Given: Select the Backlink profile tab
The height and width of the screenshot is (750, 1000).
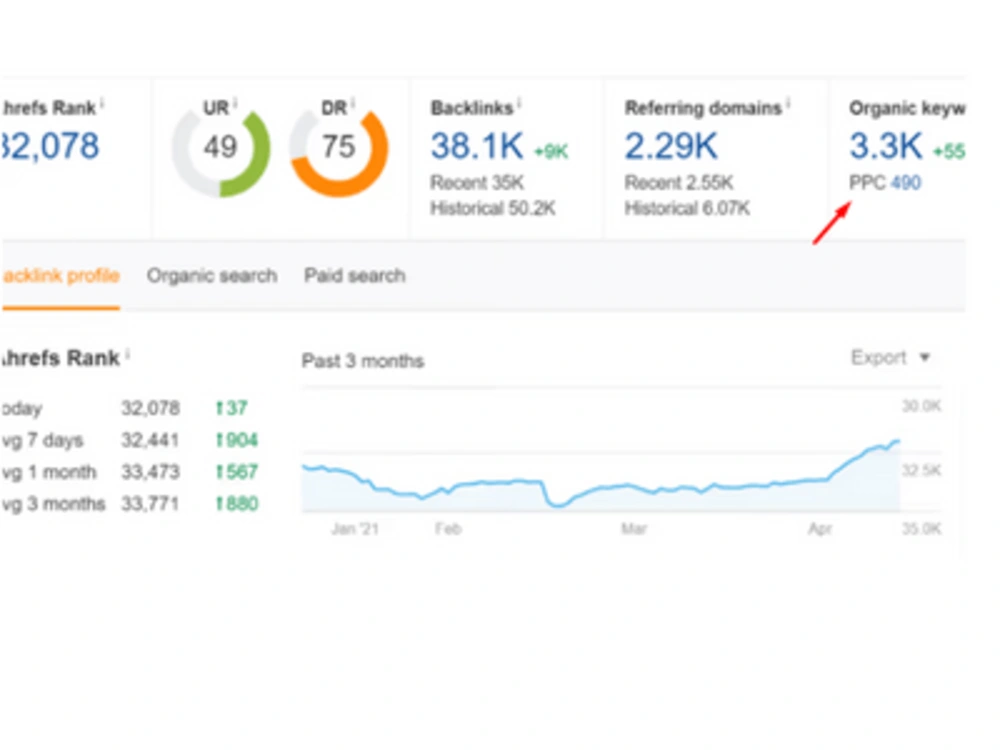Looking at the screenshot, I should 60,276.
